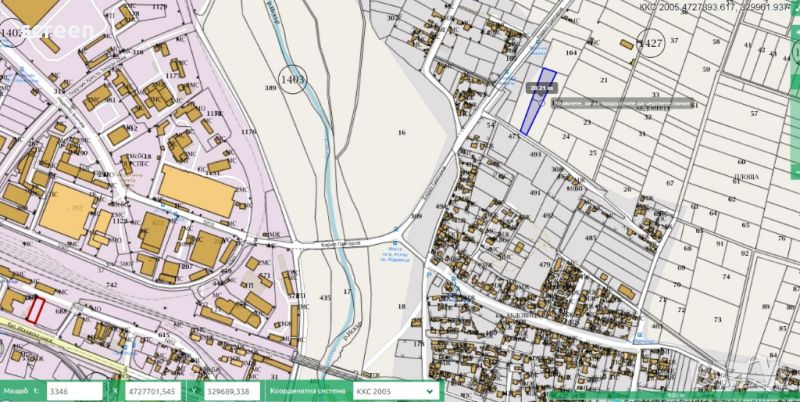
Task: Select parcel 18 on the map
Action: [x=402, y=306]
